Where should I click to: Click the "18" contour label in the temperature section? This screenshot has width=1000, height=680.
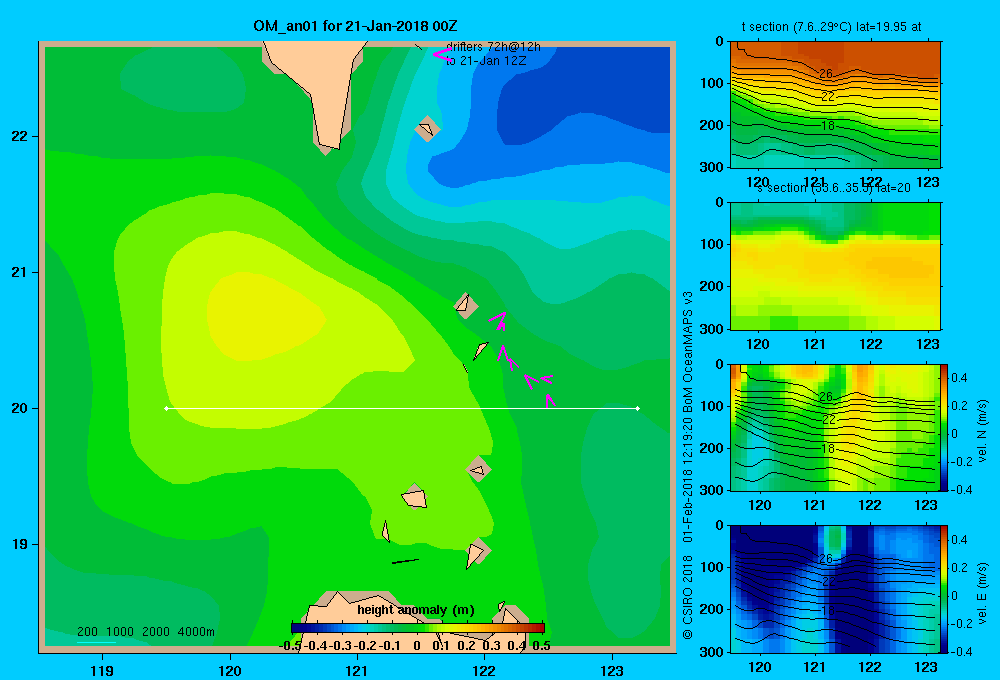coord(828,126)
